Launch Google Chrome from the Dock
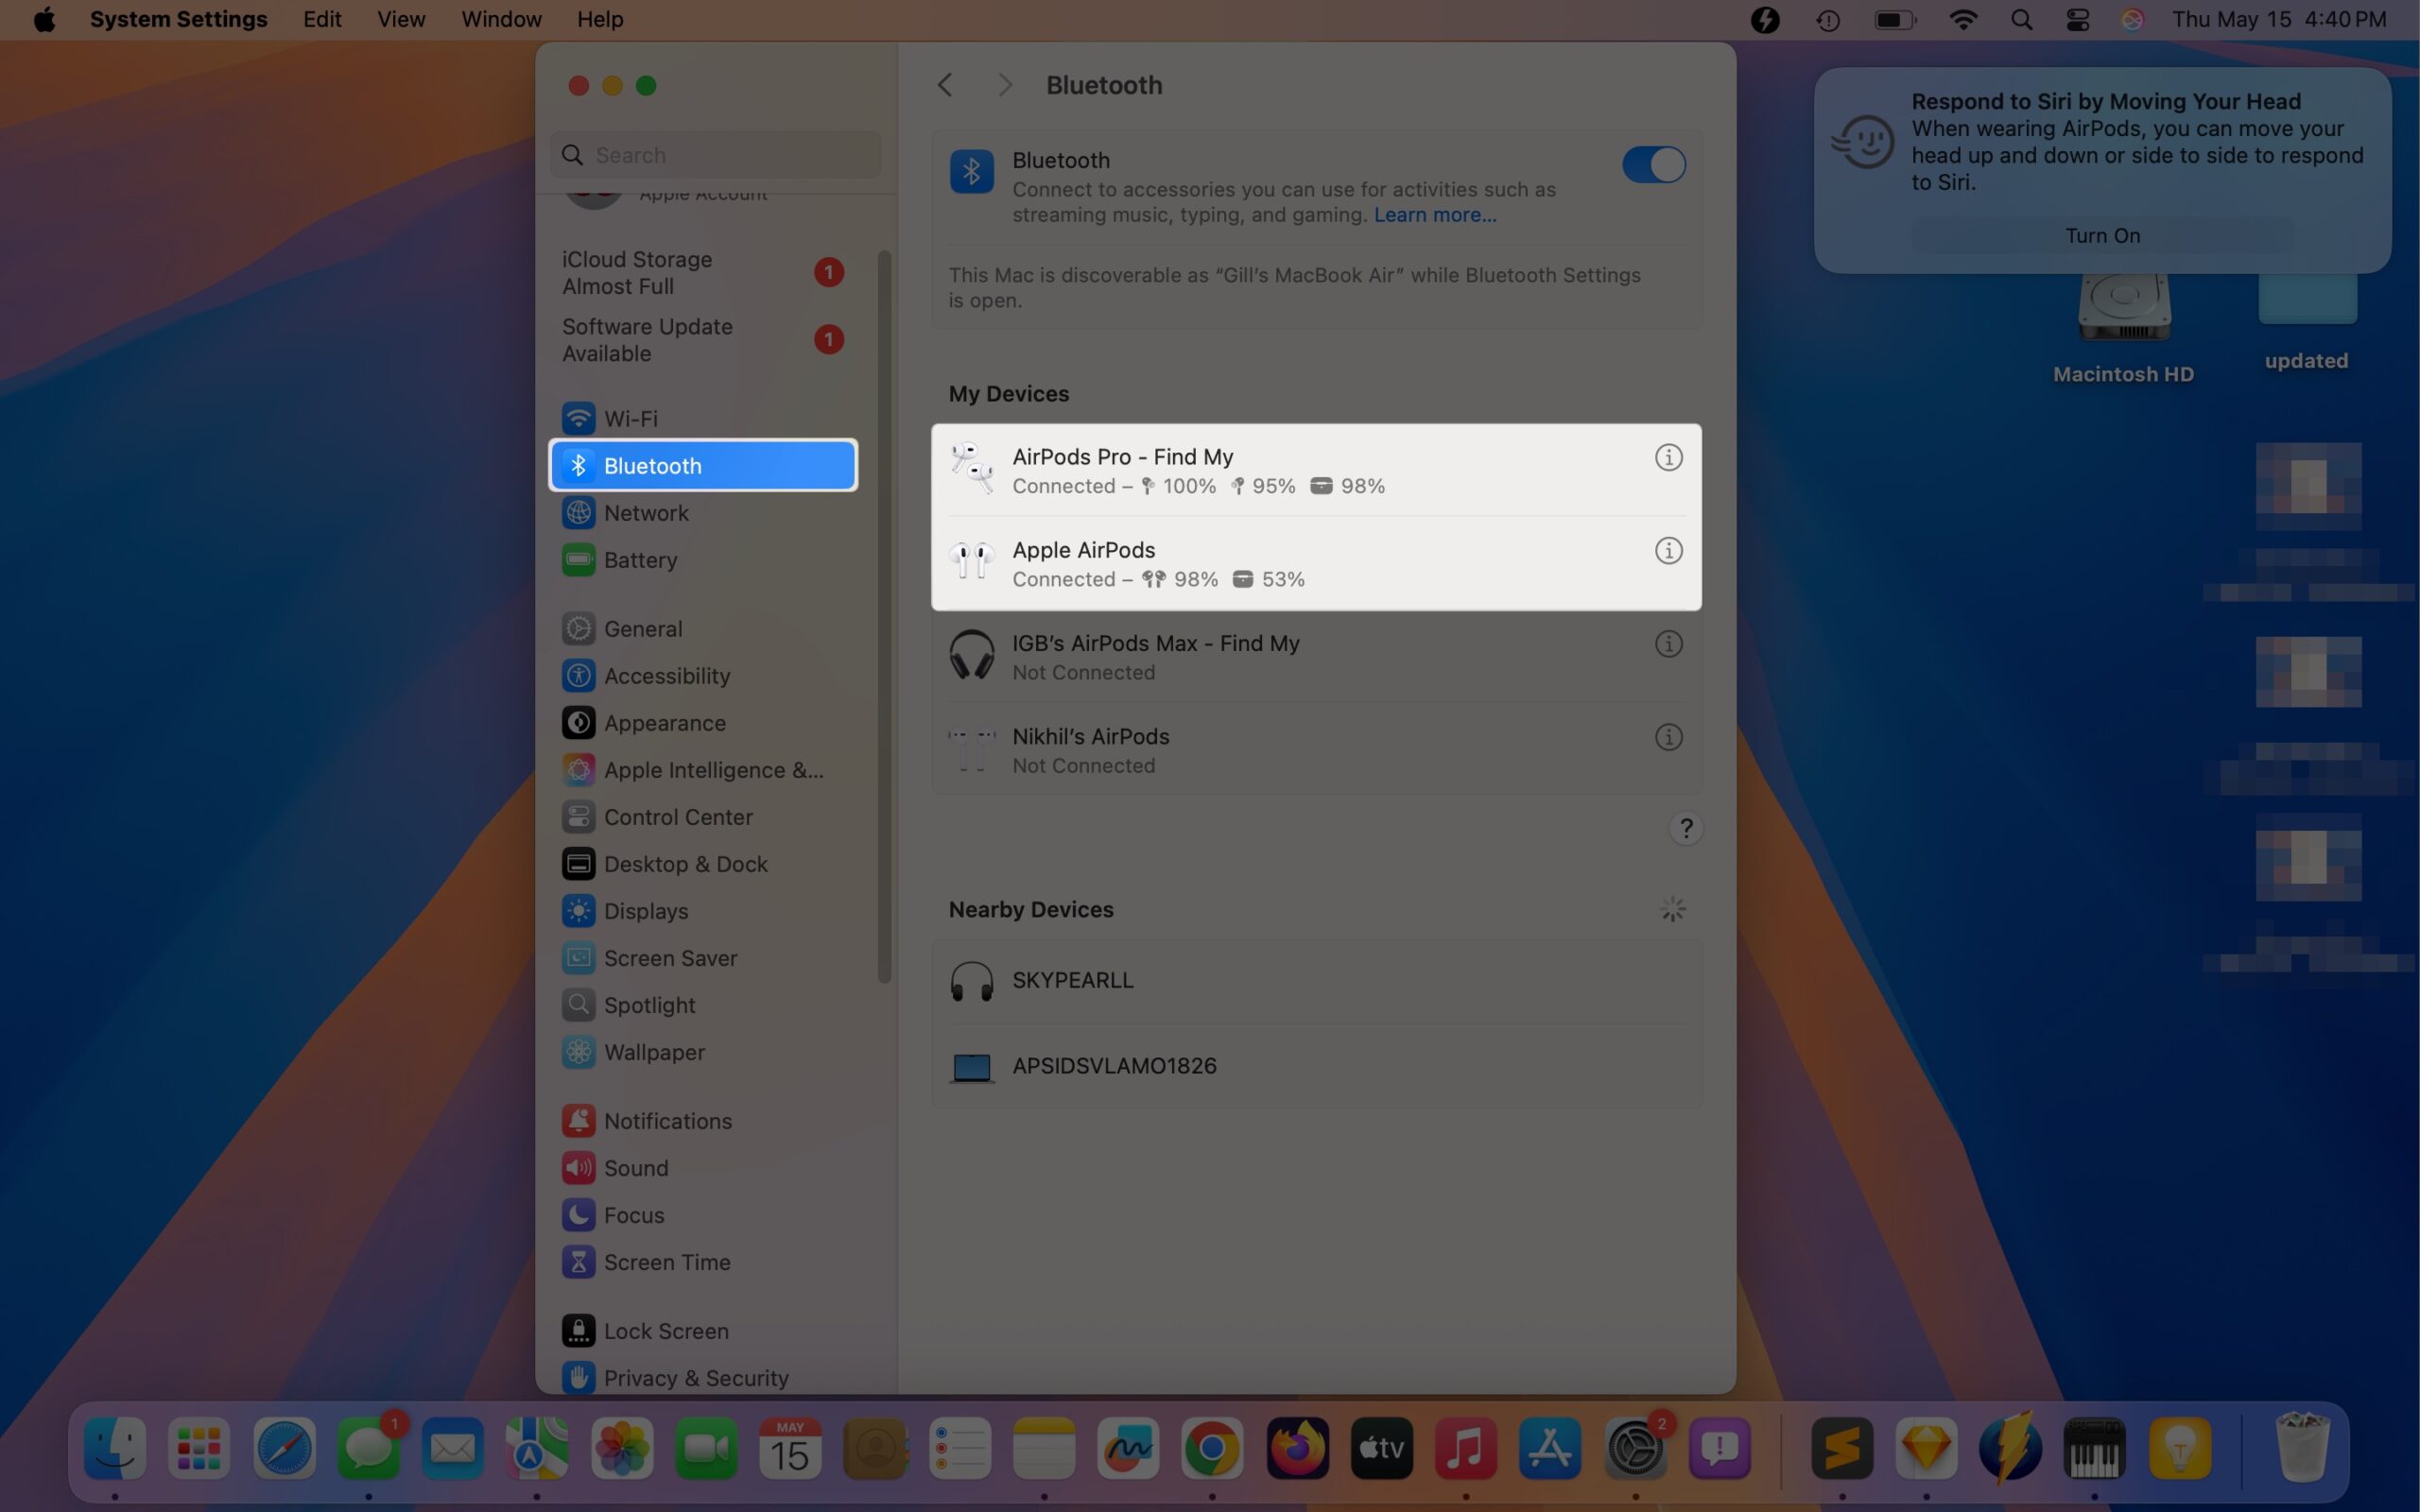This screenshot has height=1512, width=2420. pyautogui.click(x=1211, y=1447)
